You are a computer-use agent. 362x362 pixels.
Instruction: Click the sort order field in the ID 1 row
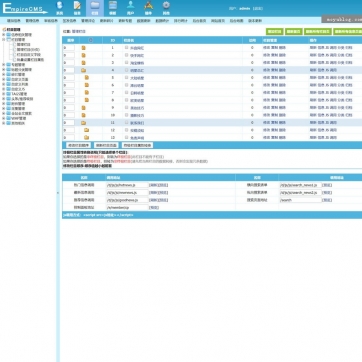69,48
